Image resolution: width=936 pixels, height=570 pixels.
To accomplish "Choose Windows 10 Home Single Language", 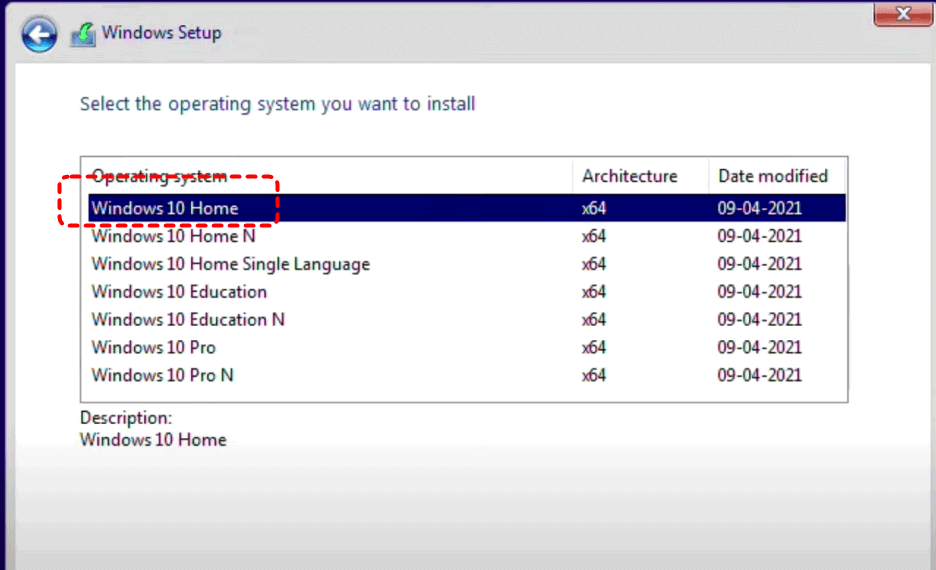I will 467,264.
